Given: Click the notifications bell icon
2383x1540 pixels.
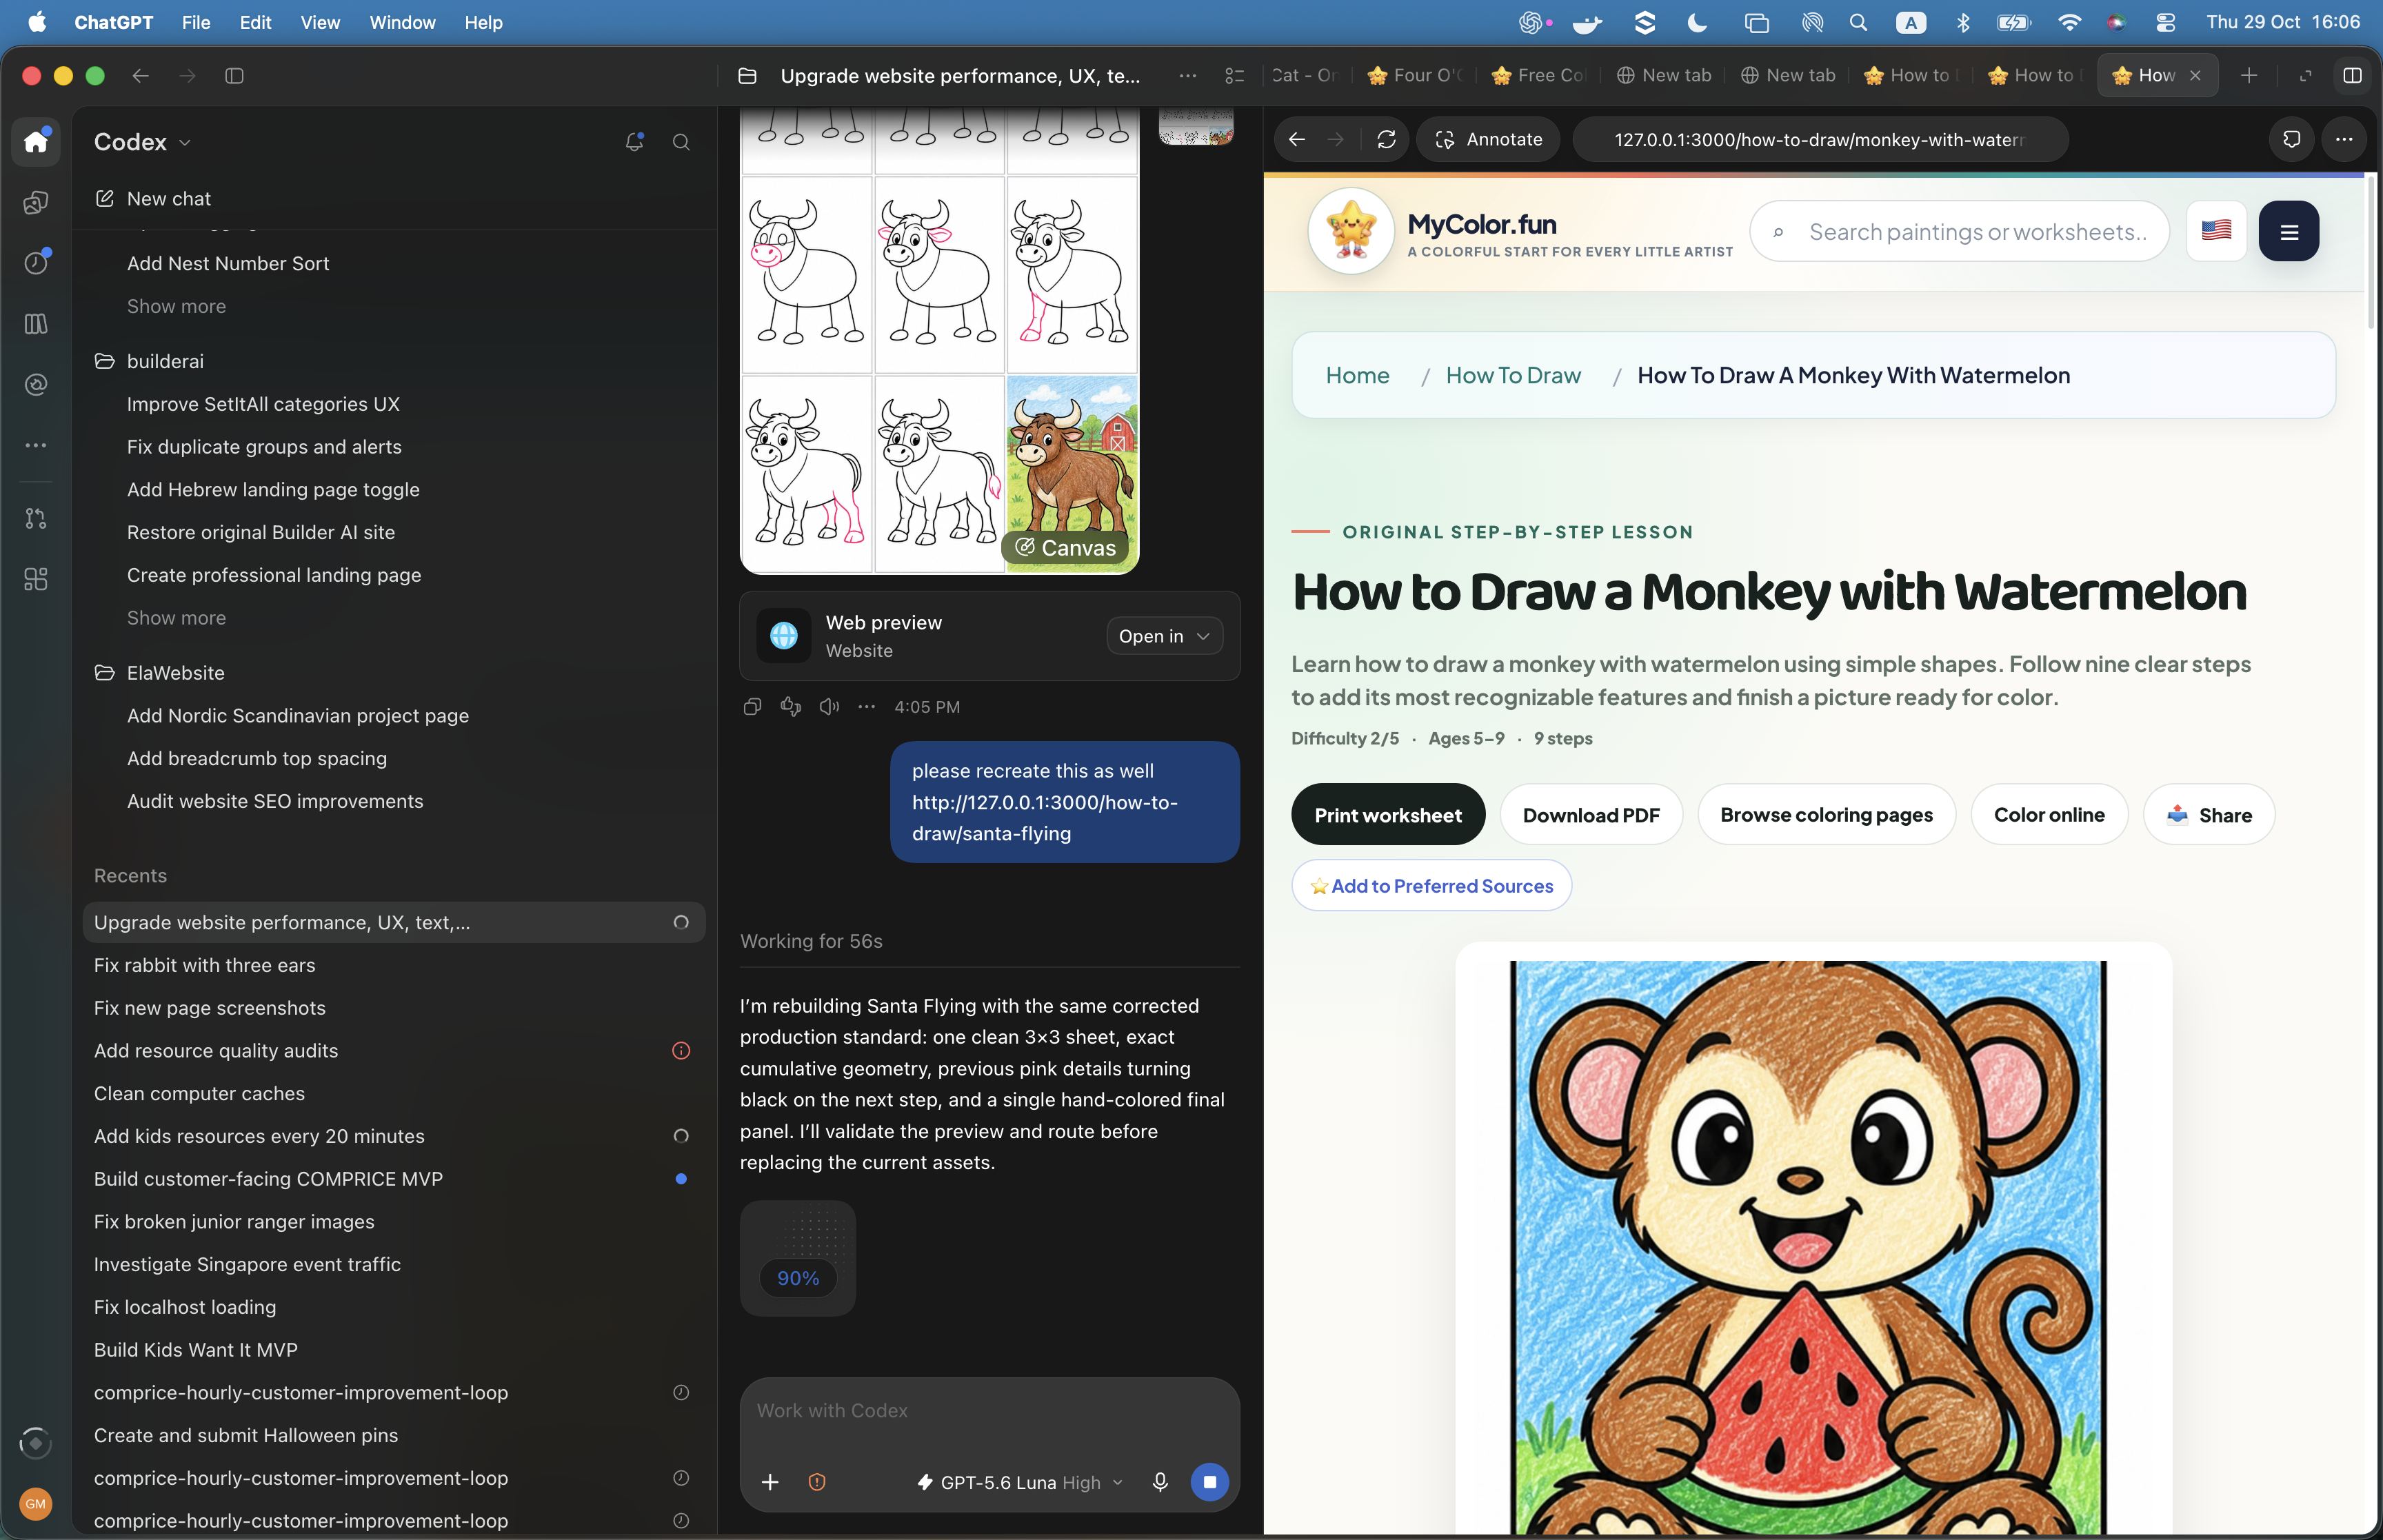Looking at the screenshot, I should (634, 142).
